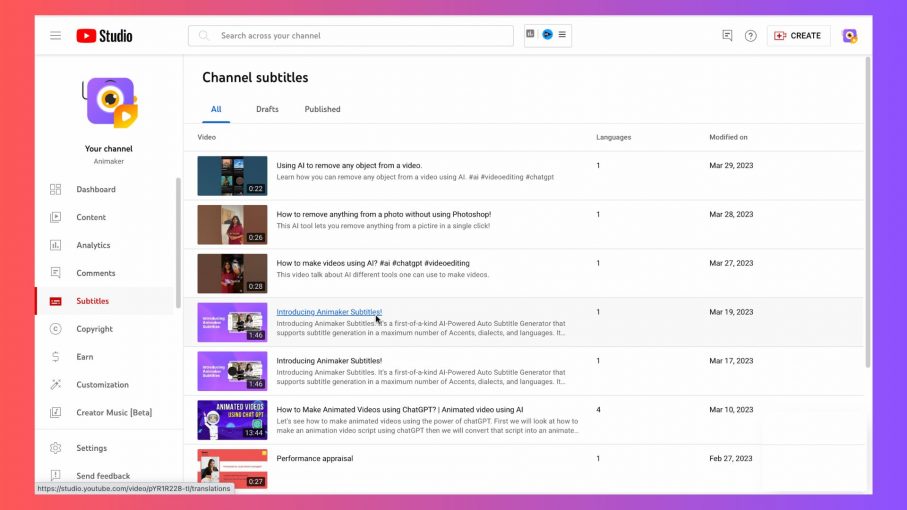Switch to the Drafts tab
The width and height of the screenshot is (907, 510).
click(267, 109)
